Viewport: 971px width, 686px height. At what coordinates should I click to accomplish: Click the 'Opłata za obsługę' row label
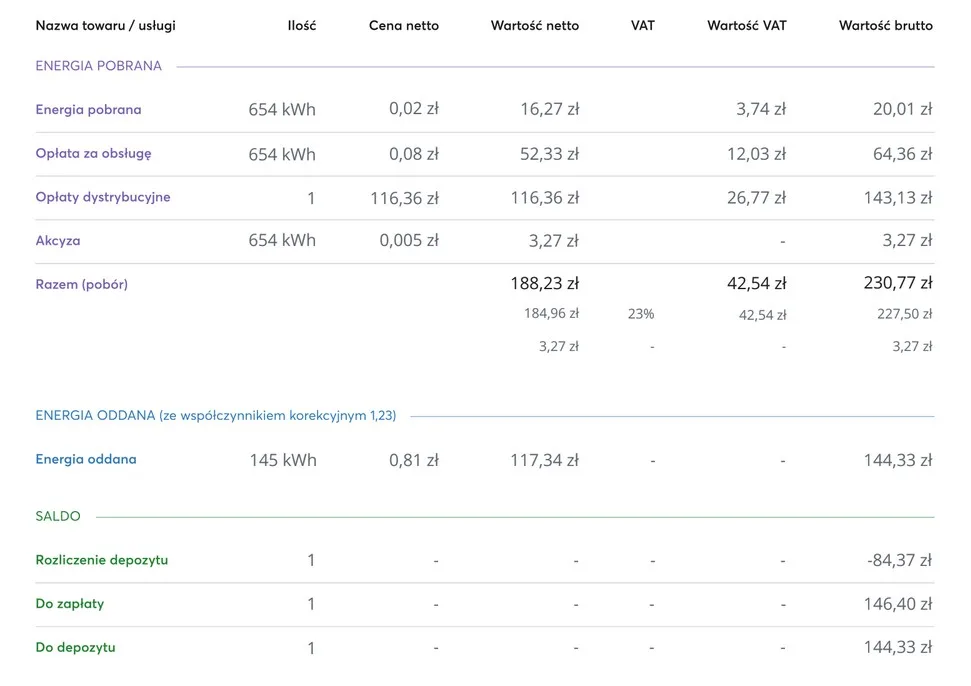[93, 154]
